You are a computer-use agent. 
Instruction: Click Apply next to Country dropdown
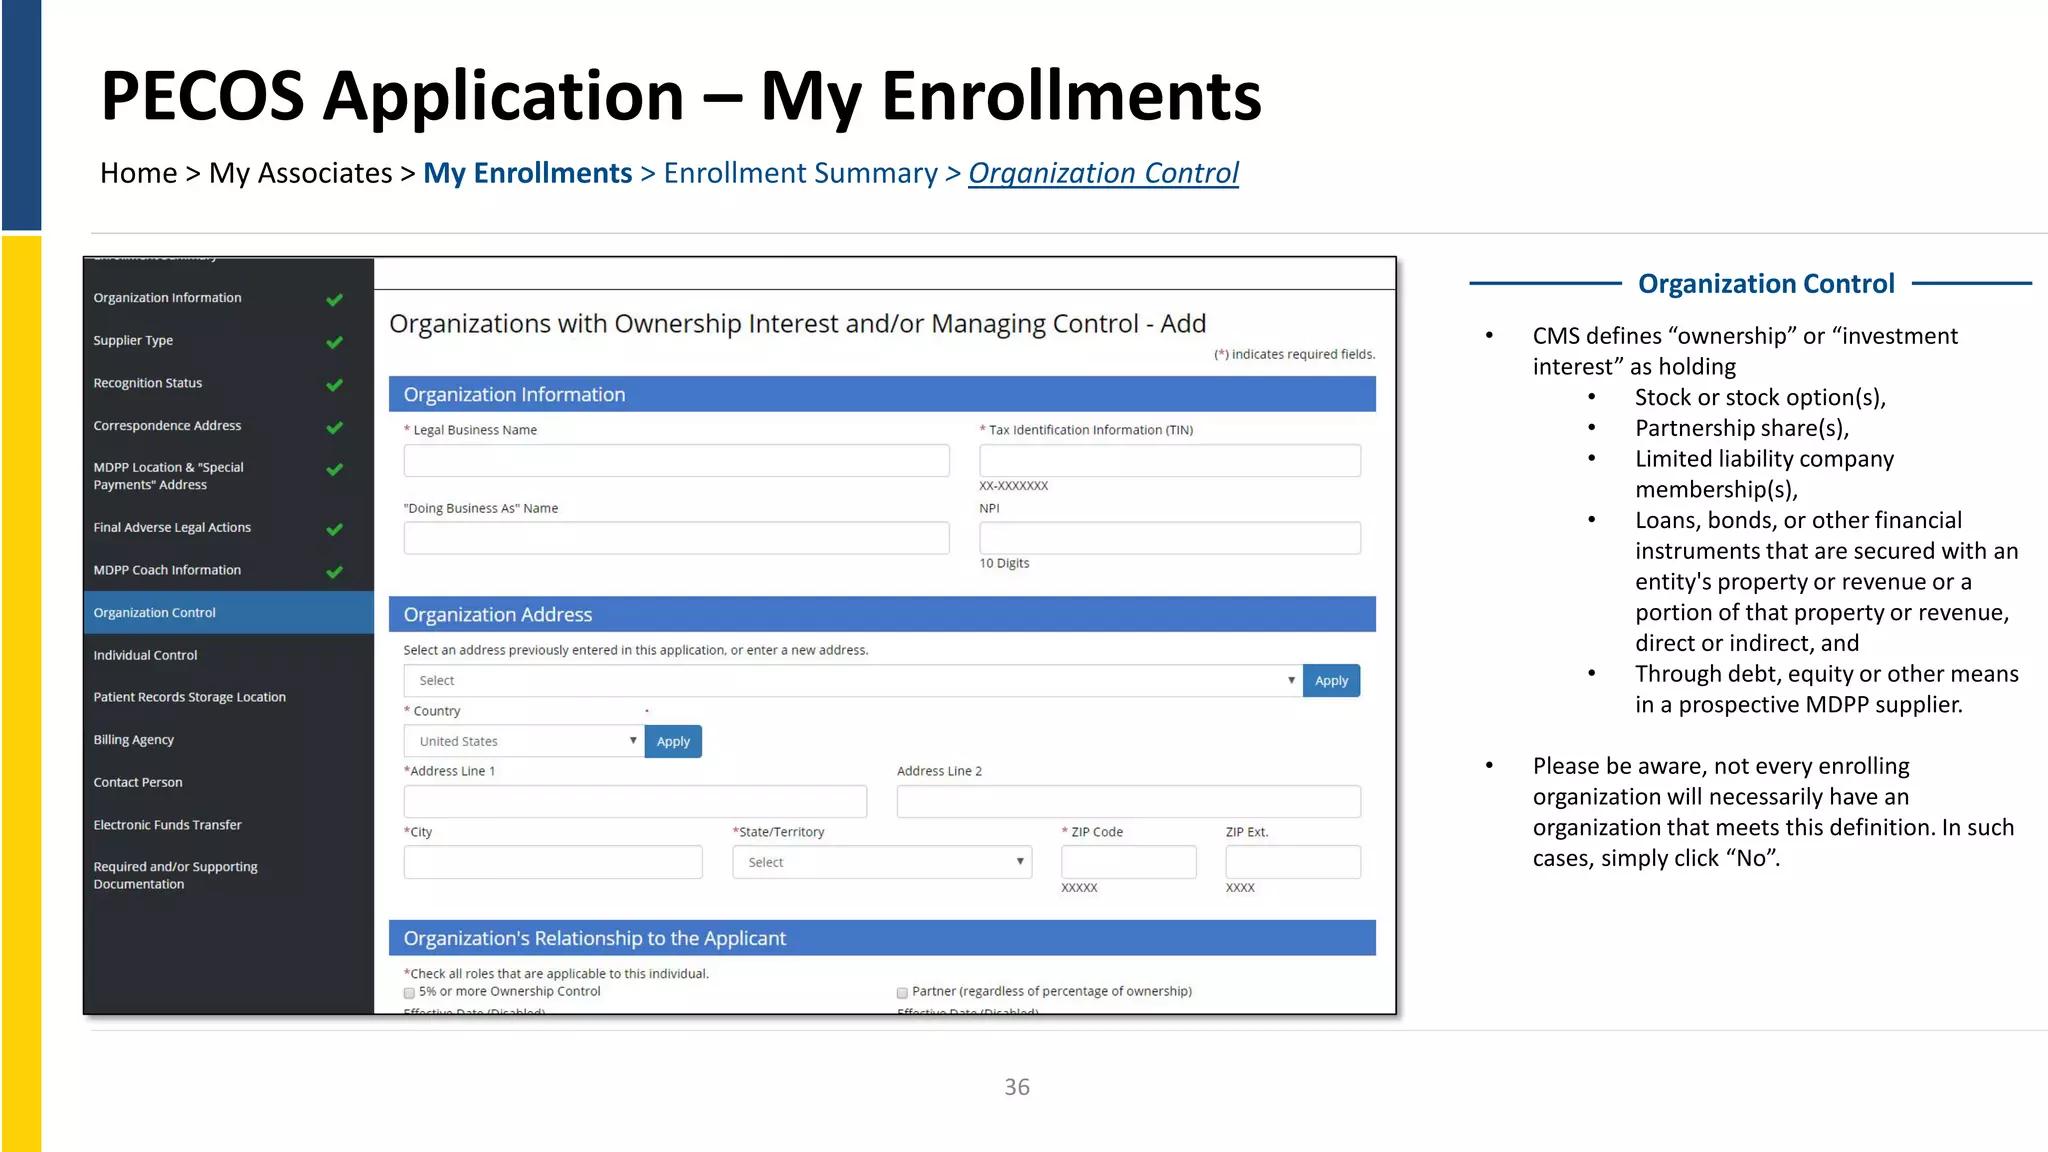673,741
